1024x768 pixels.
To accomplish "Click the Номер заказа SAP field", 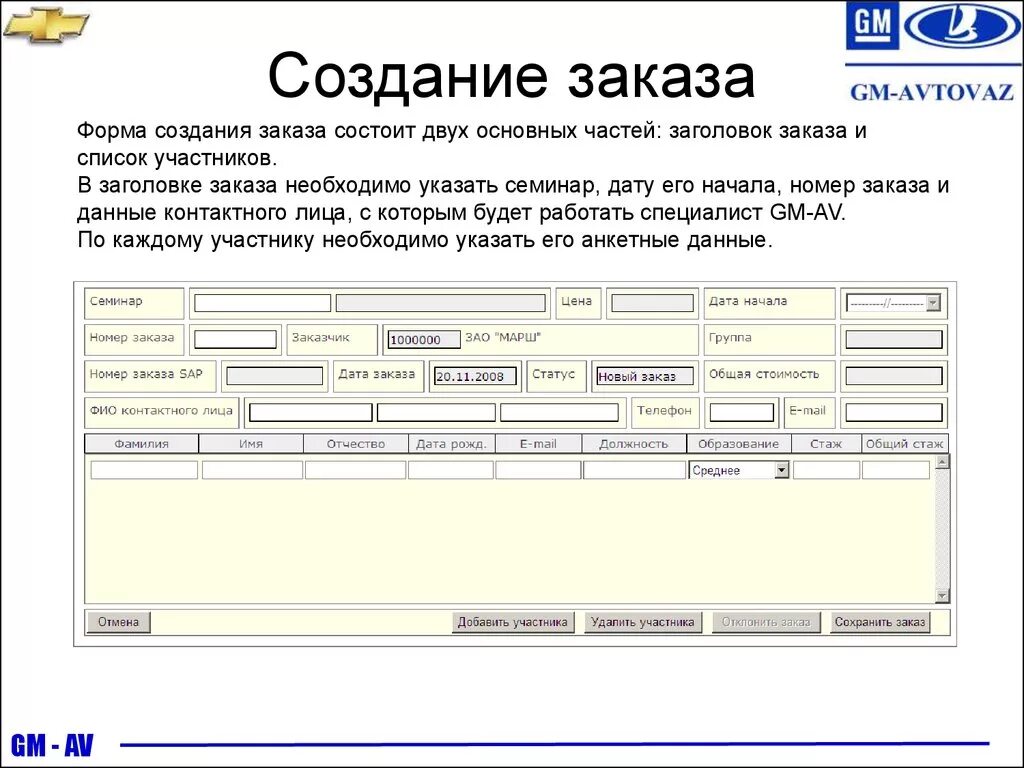I will [274, 376].
